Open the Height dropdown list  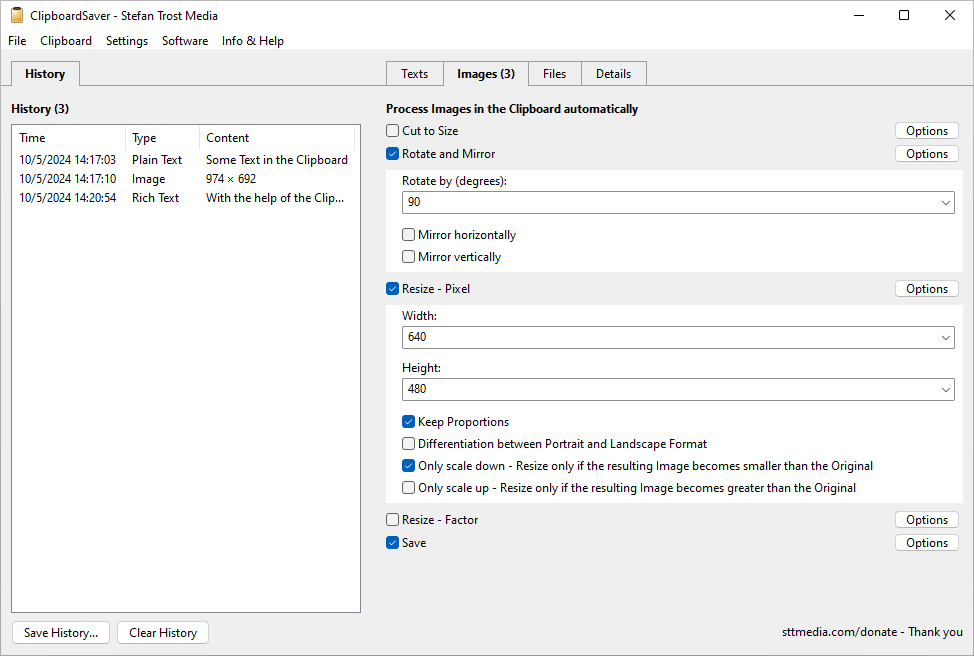(x=945, y=390)
